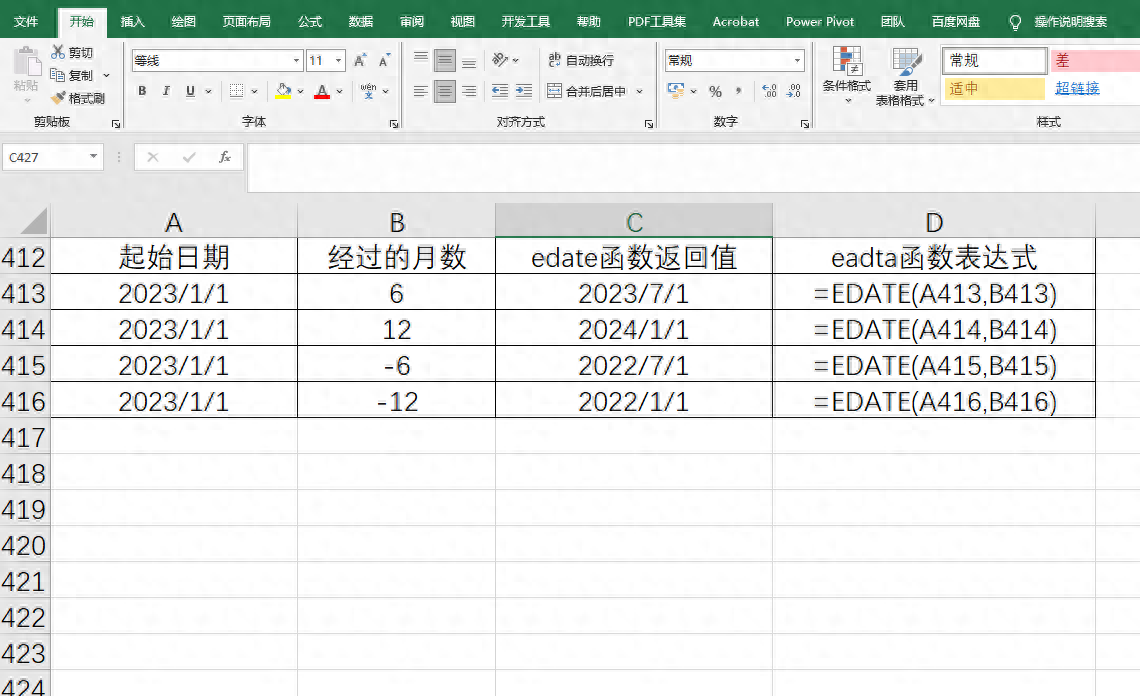Toggle middle vertical alignment
Screen dimensions: 1140x696
point(445,60)
